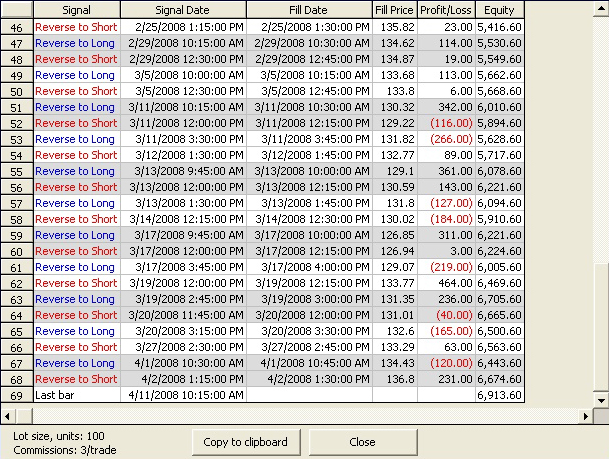
Task: Click final equity value 6,913.60
Action: tap(499, 395)
